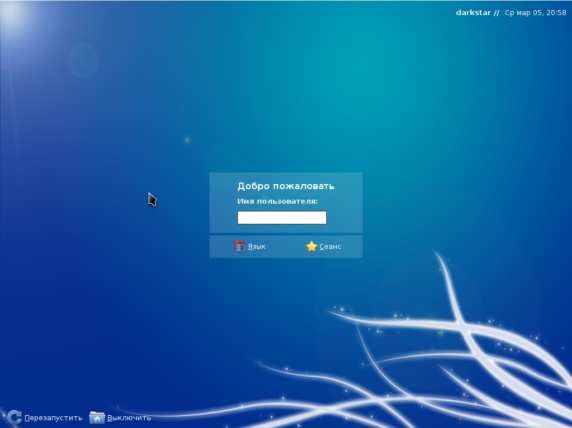Click the translucent circle near the sun flare
Screen dimensions: 572x428
coord(82,60)
